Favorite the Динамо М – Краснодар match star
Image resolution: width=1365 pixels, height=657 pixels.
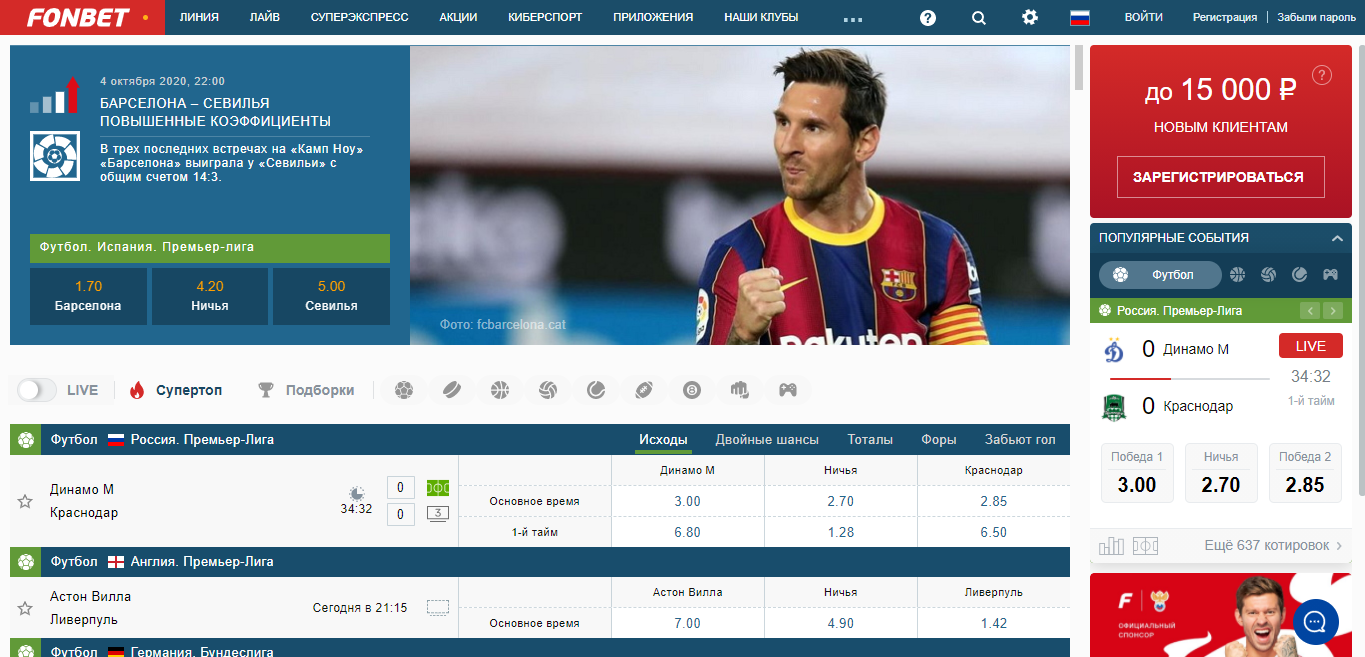pos(25,501)
